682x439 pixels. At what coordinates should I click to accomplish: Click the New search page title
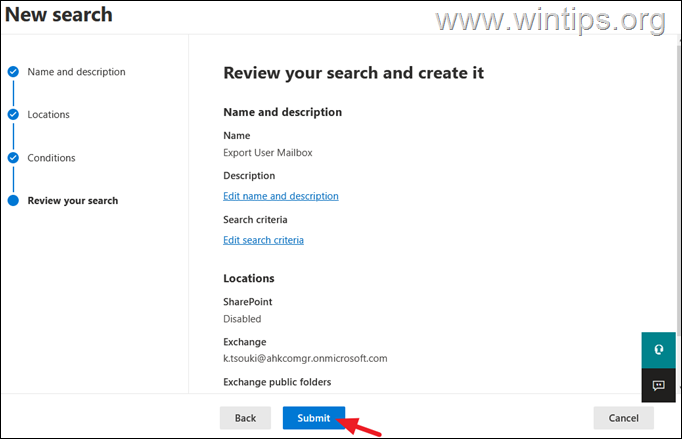(59, 14)
